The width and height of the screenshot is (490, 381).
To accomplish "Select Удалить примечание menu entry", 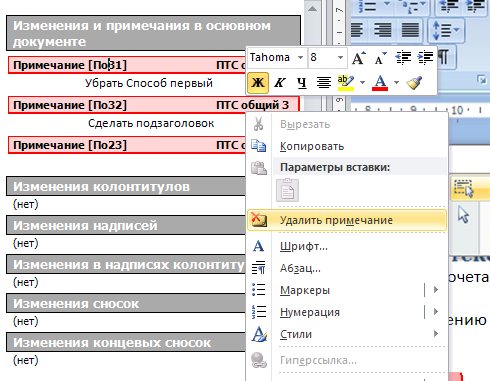I will 347,220.
